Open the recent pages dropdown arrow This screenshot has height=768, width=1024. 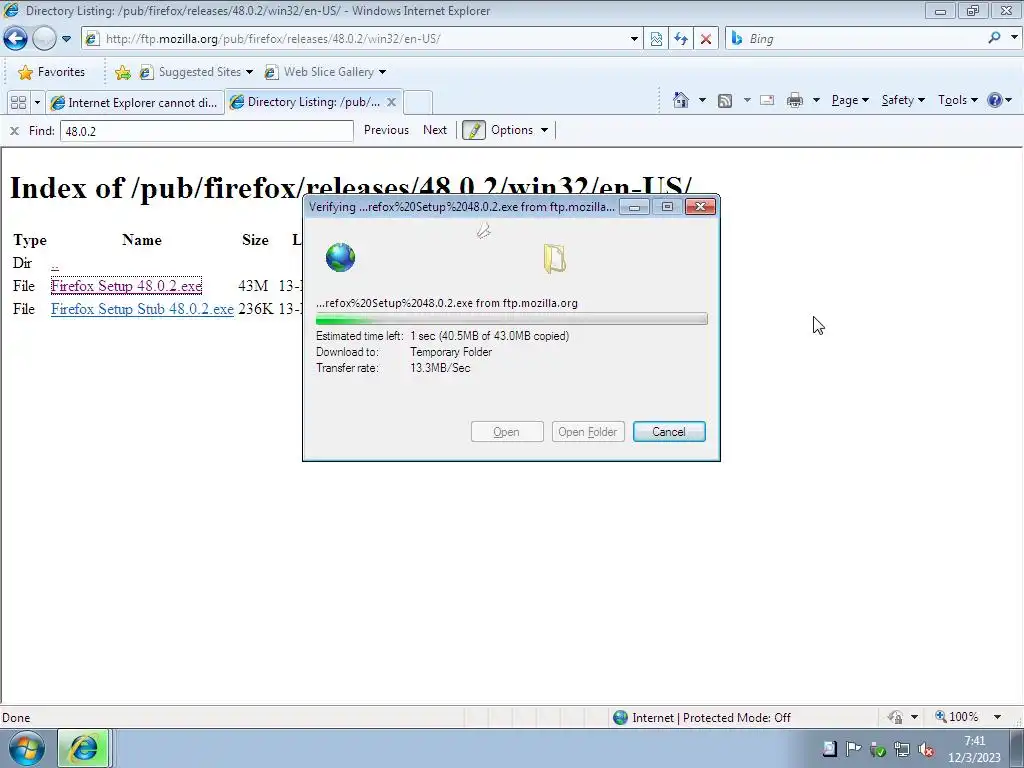tap(66, 39)
